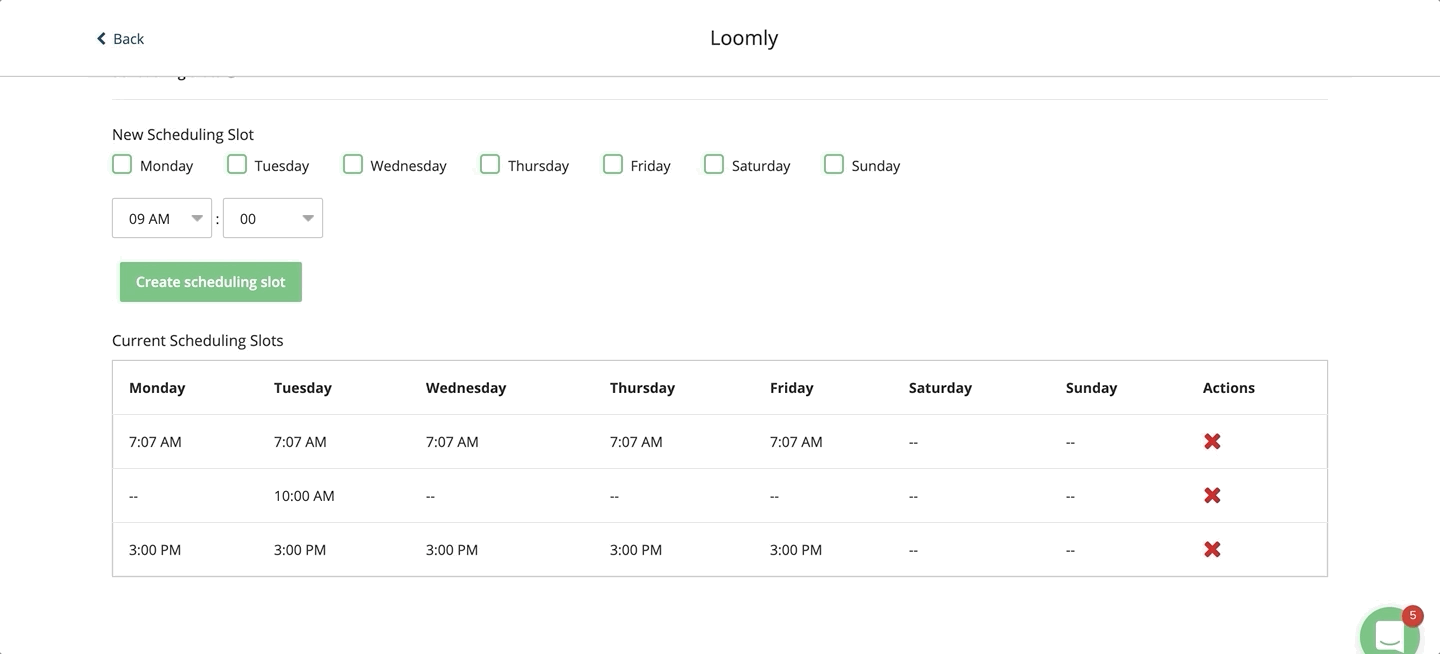Image resolution: width=1440 pixels, height=654 pixels.
Task: Click the Create scheduling slot button
Action: click(210, 281)
